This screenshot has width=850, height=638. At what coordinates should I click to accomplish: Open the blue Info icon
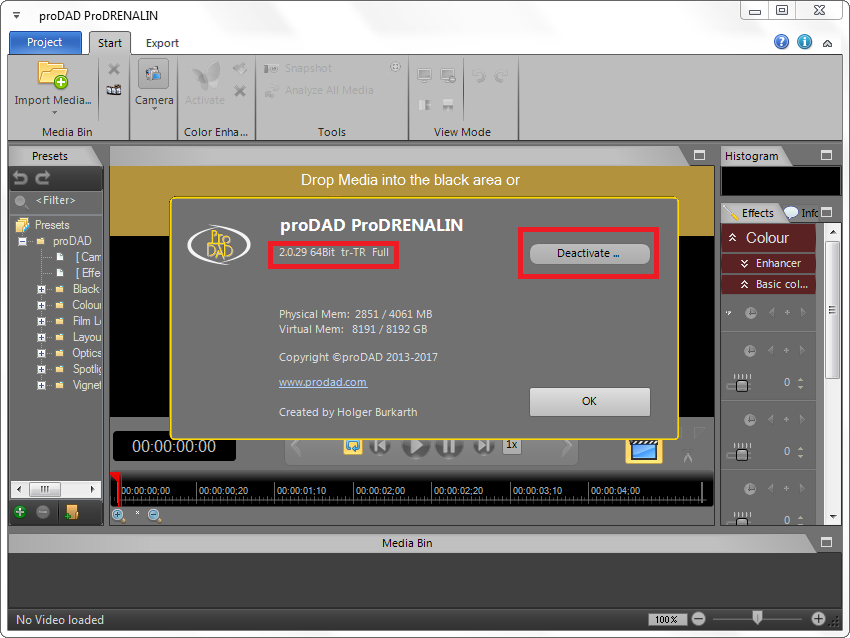coord(804,42)
